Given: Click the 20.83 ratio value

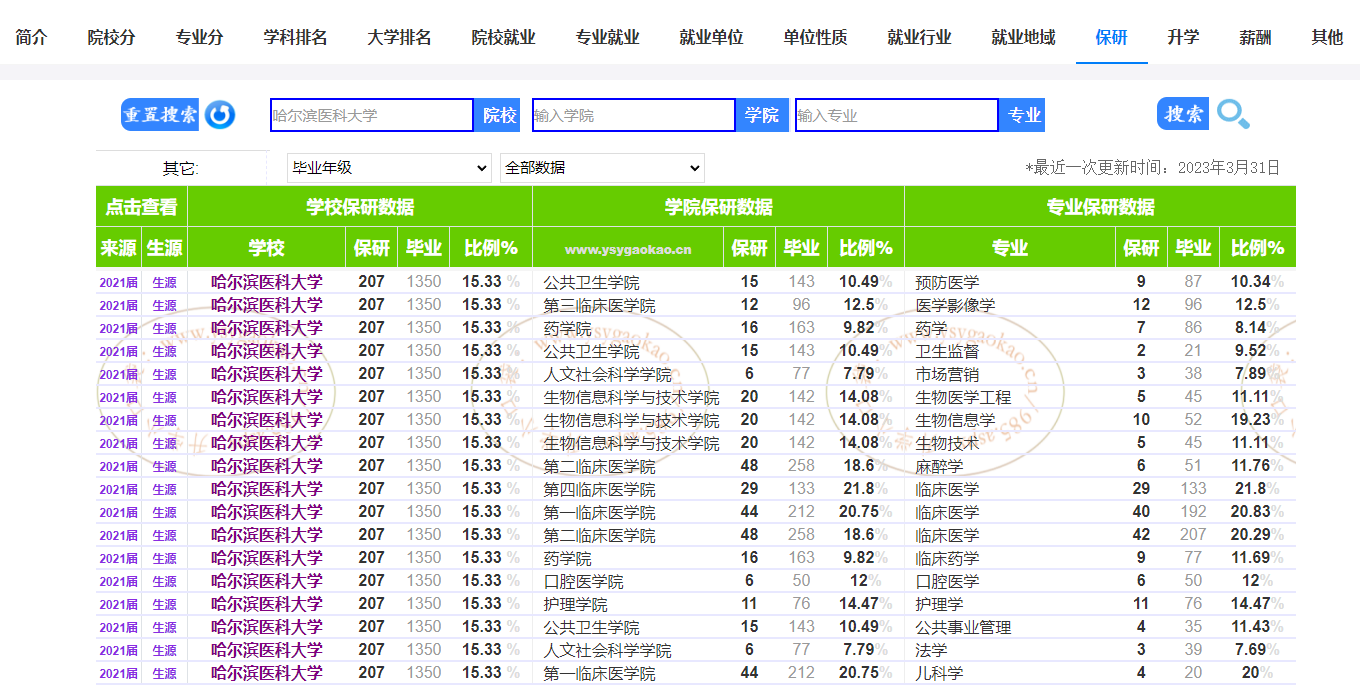Looking at the screenshot, I should tap(1250, 512).
